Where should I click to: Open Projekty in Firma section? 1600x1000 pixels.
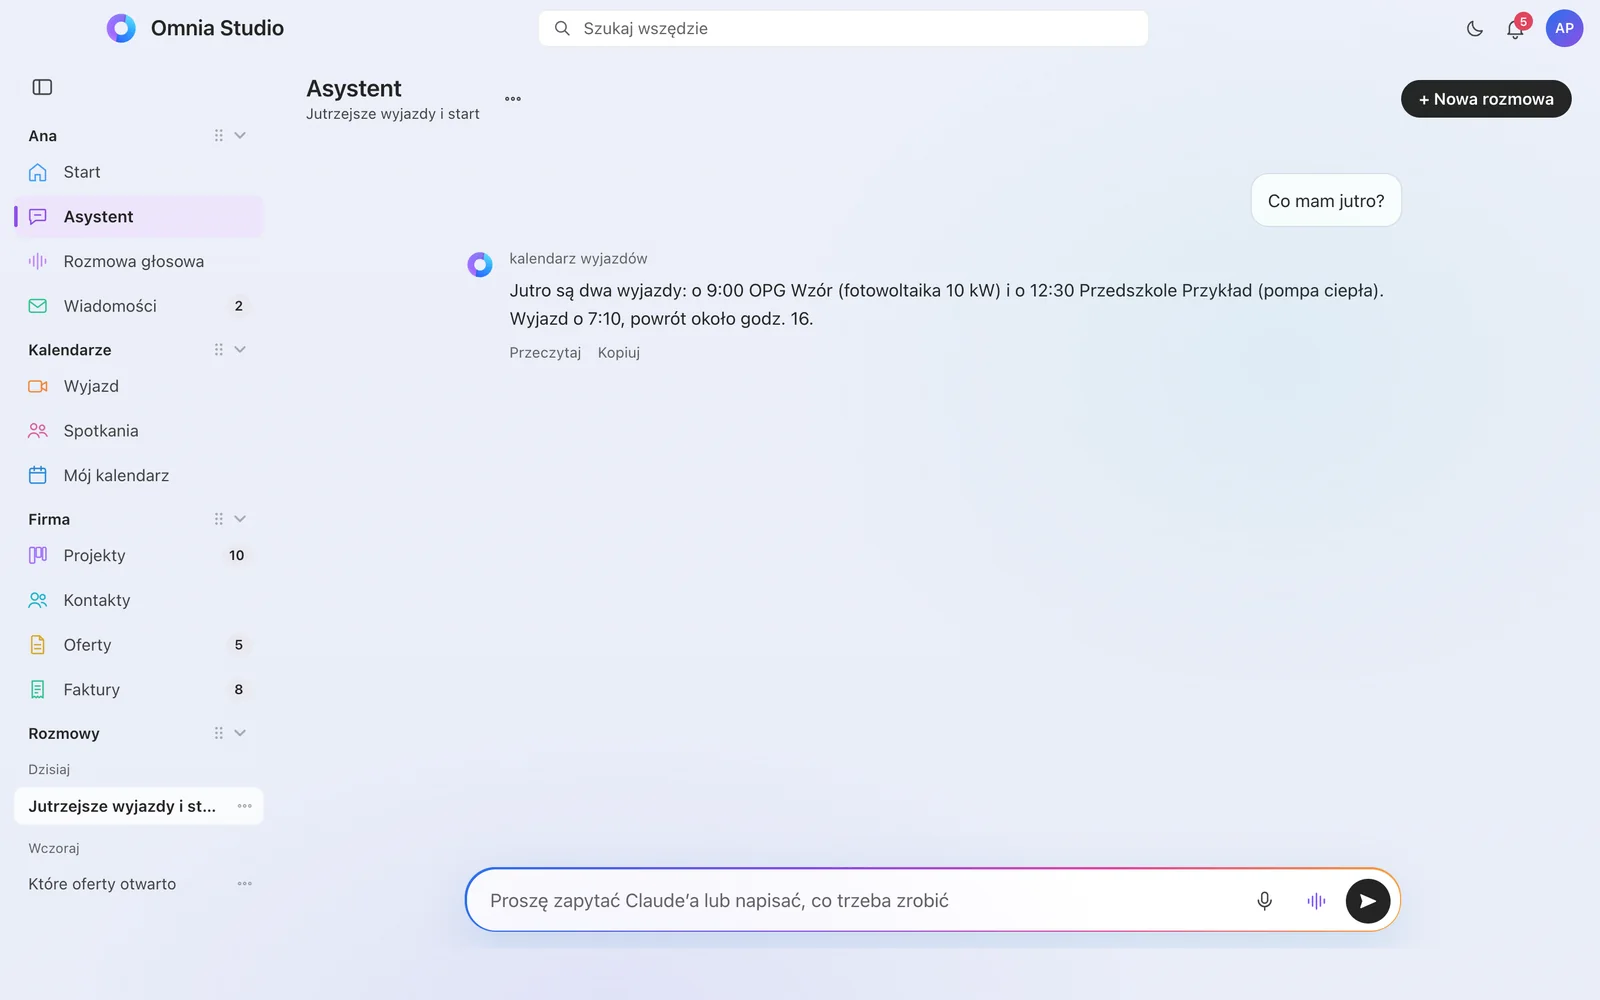point(139,555)
